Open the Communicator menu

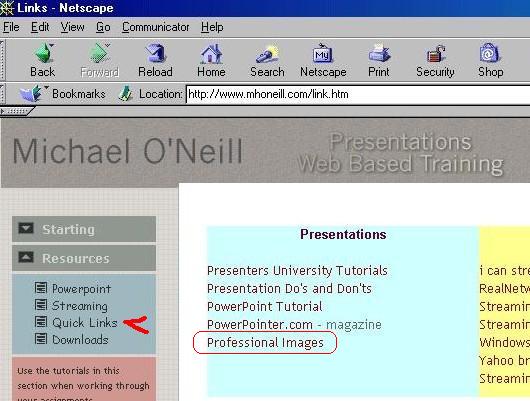(x=155, y=27)
